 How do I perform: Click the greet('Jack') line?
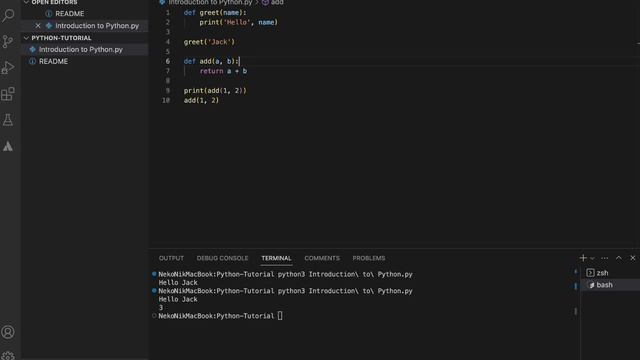(x=209, y=42)
